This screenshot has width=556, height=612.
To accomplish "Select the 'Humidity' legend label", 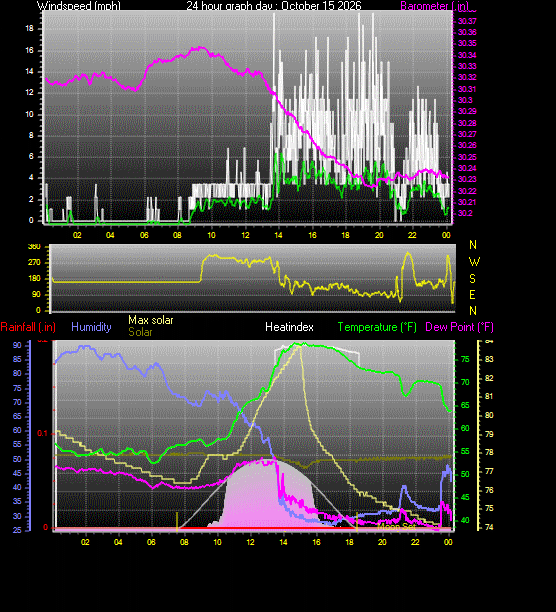I will click(x=91, y=327).
